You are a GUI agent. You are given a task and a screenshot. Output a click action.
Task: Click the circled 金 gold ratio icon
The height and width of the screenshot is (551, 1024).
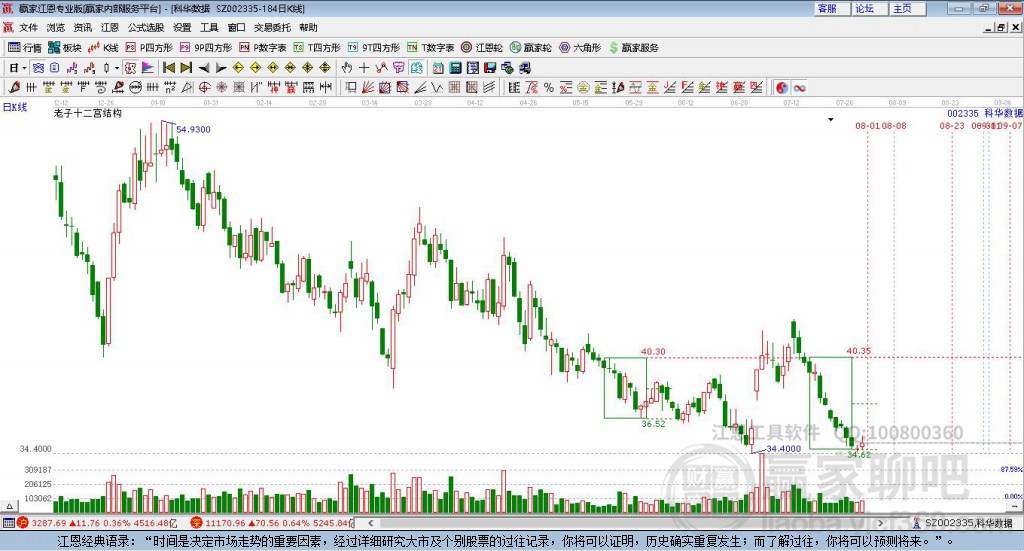click(x=584, y=87)
